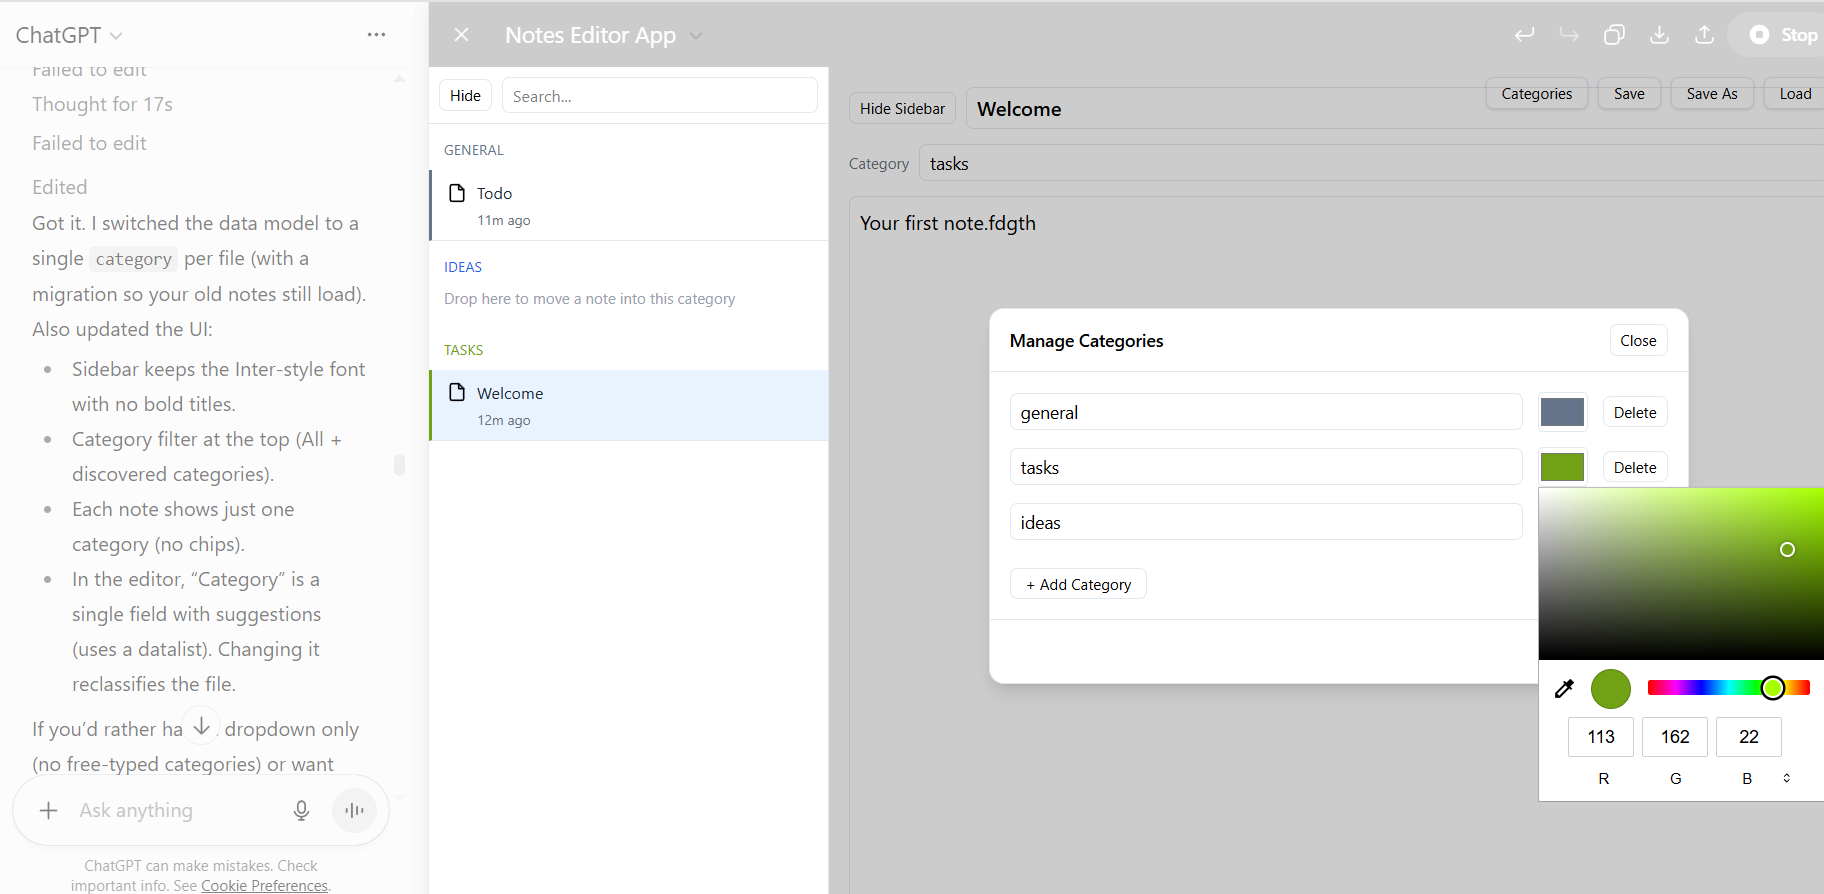Click the green color preview circle

1611,689
